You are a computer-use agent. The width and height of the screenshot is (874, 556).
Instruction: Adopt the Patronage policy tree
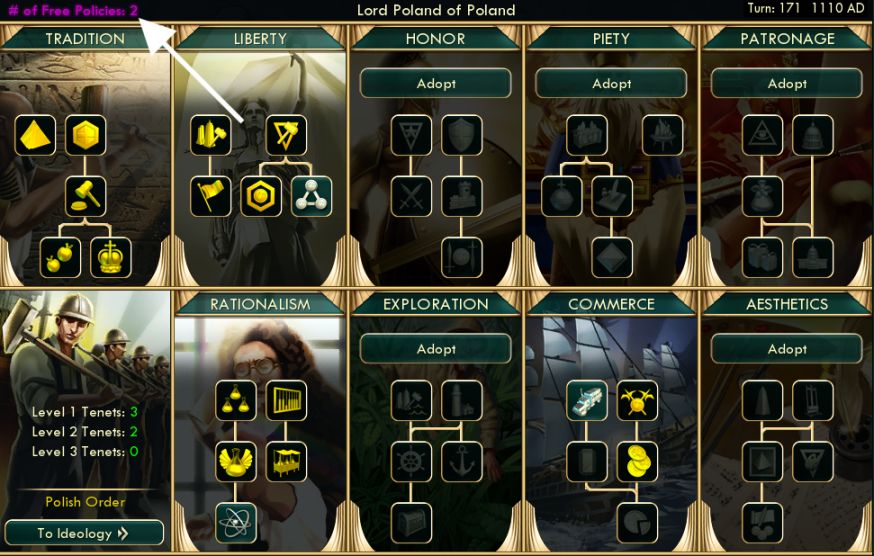pyautogui.click(x=787, y=84)
